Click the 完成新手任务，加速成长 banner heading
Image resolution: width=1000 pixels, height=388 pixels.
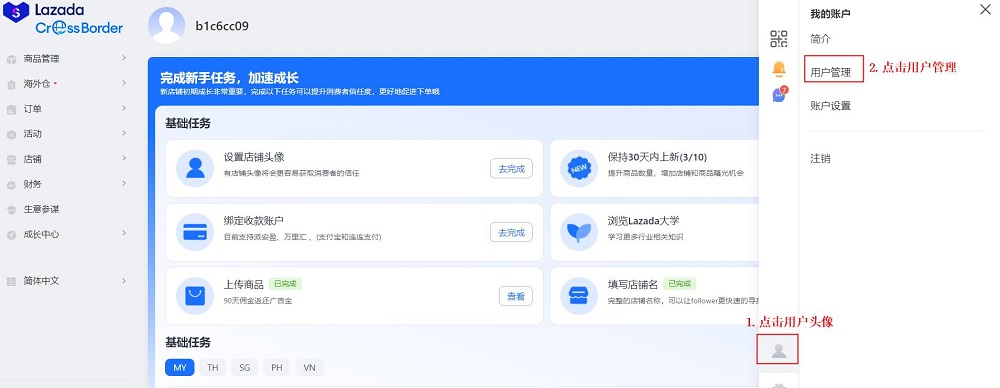pyautogui.click(x=230, y=78)
